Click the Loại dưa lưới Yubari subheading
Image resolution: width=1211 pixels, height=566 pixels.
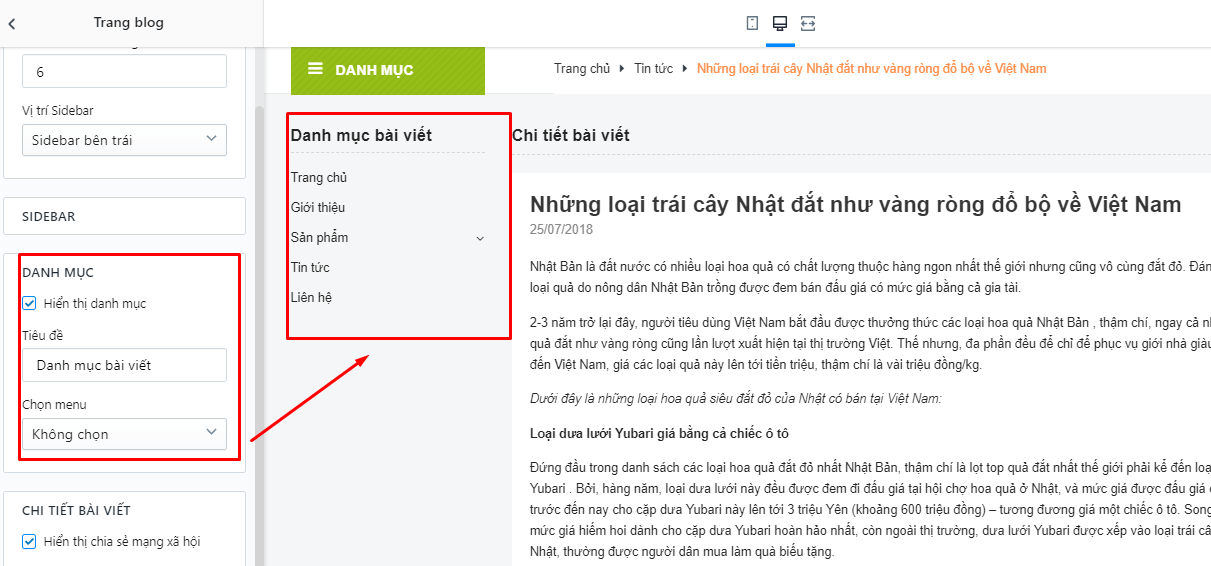tap(660, 433)
